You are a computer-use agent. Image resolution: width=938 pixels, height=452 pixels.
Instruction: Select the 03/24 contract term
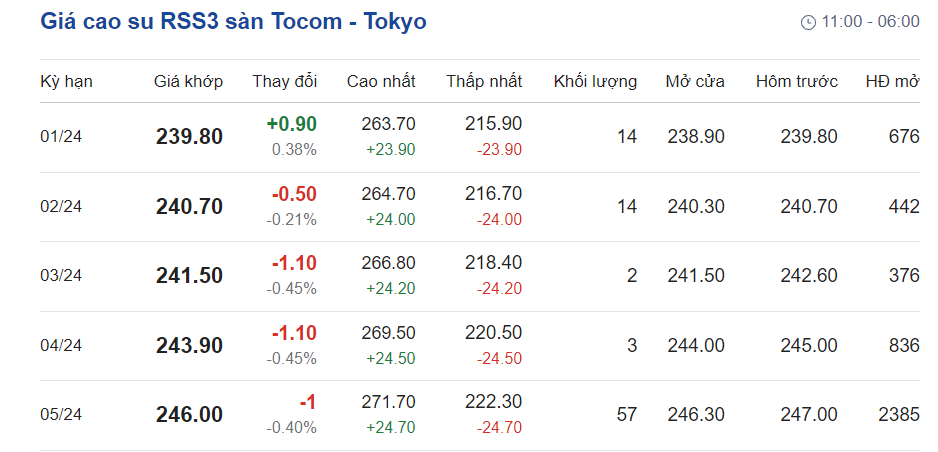61,276
